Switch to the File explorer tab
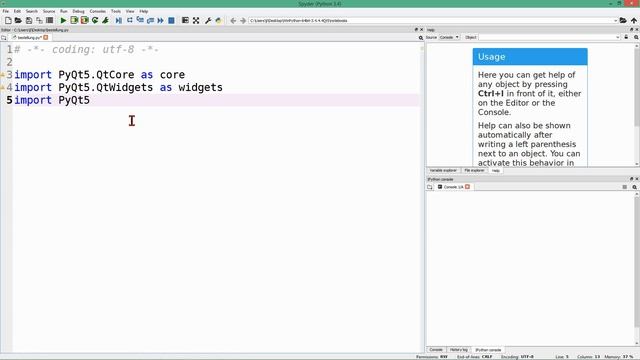This screenshot has height=360, width=640. click(474, 171)
